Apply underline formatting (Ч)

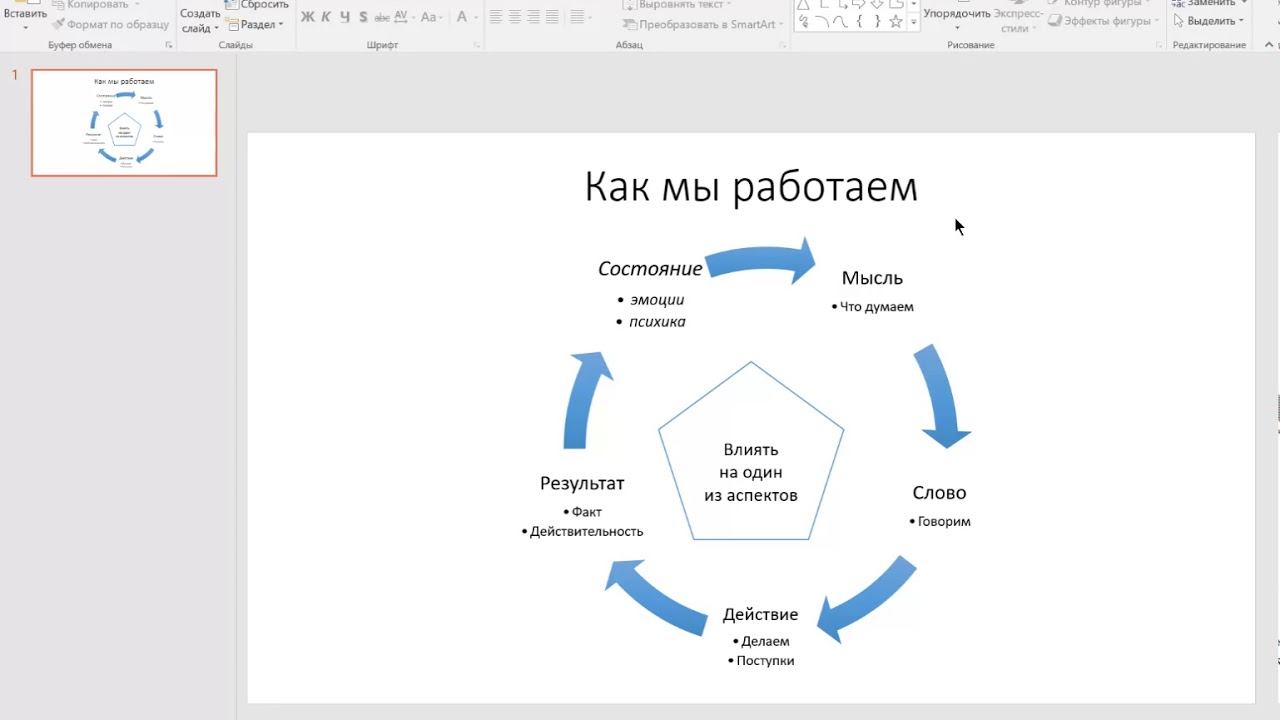pos(345,17)
